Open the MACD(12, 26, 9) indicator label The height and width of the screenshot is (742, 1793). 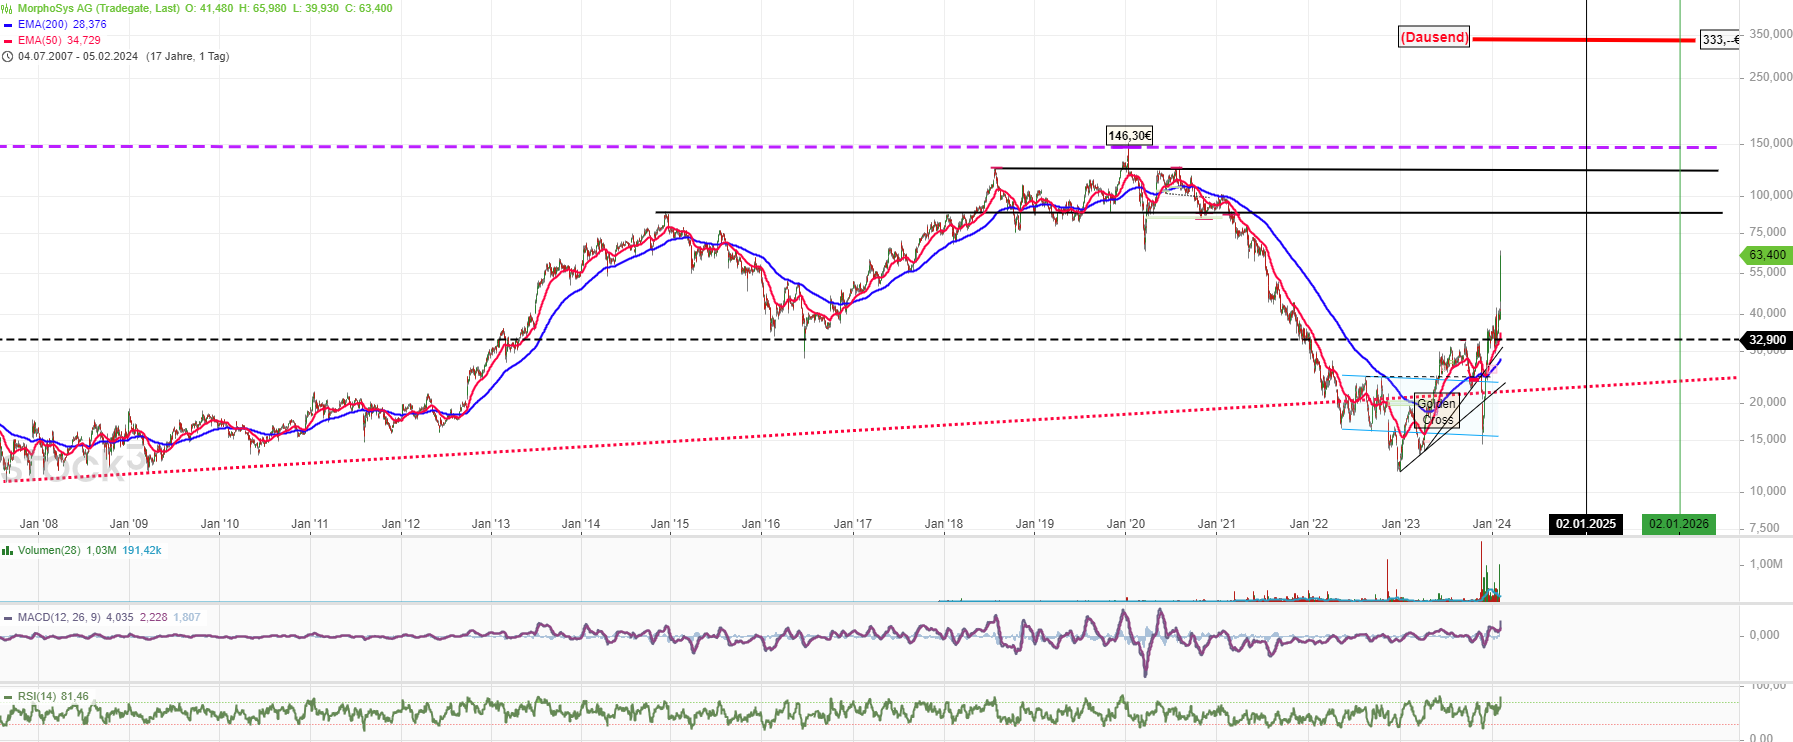(x=59, y=617)
